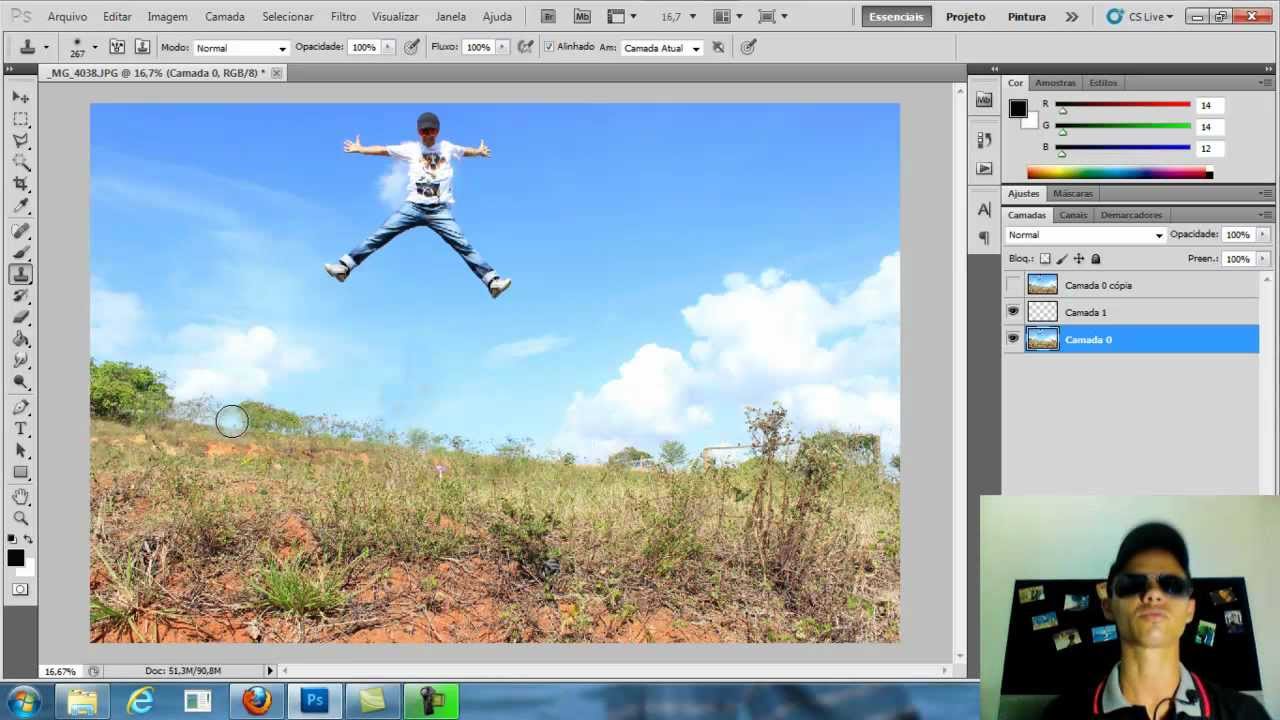The image size is (1280, 720).
Task: Open the History panel icon
Action: tap(984, 139)
